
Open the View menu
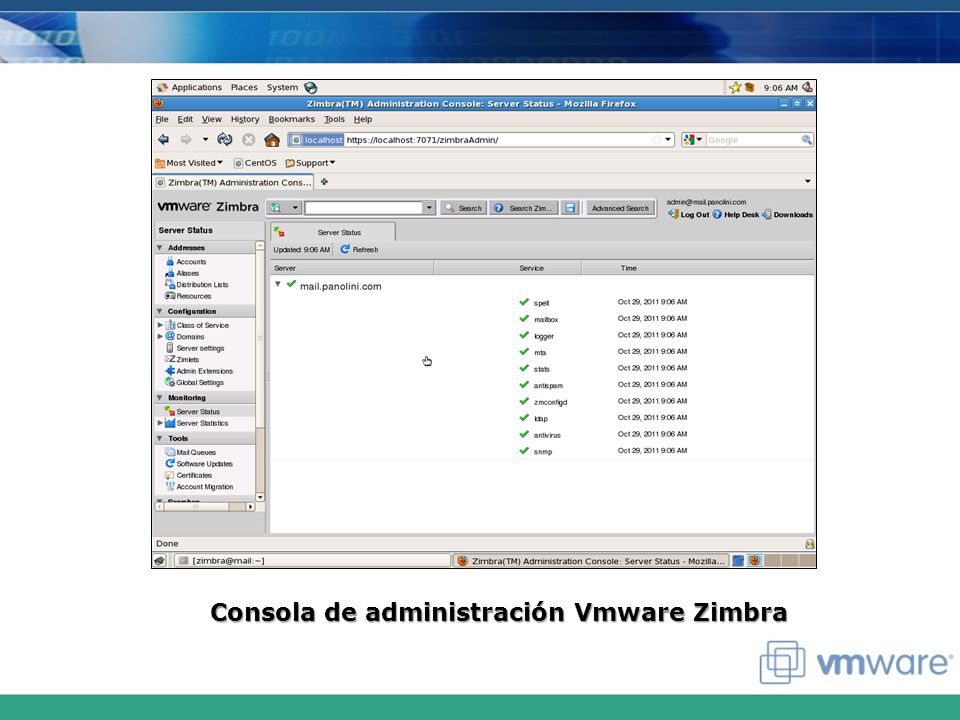point(211,119)
